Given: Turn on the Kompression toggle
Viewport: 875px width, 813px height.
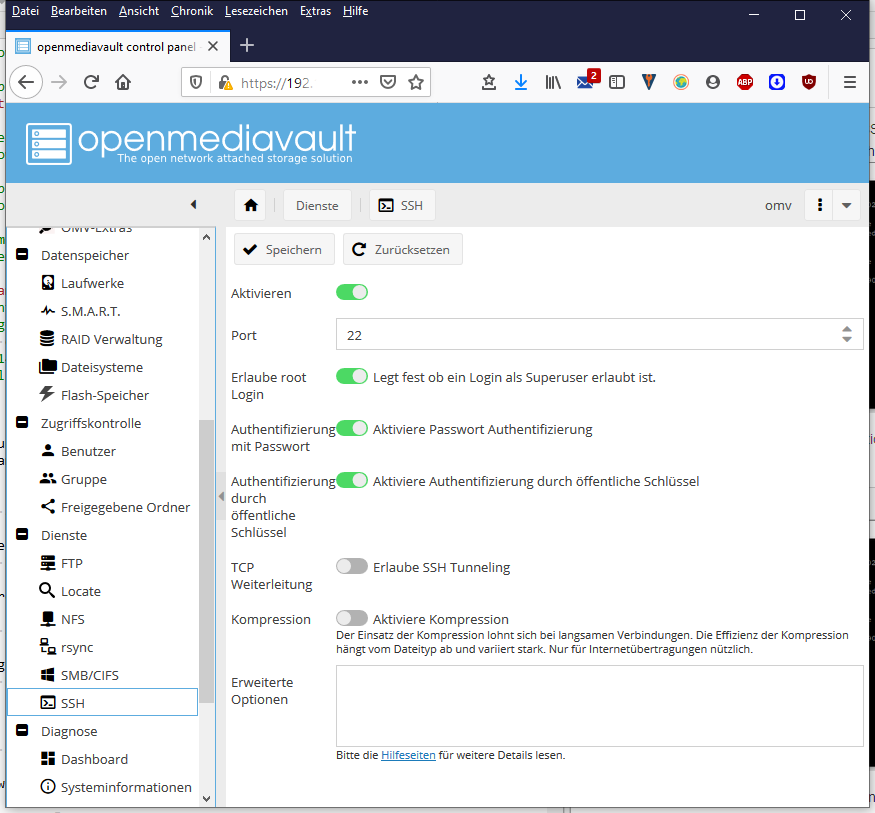Looking at the screenshot, I should tap(352, 618).
